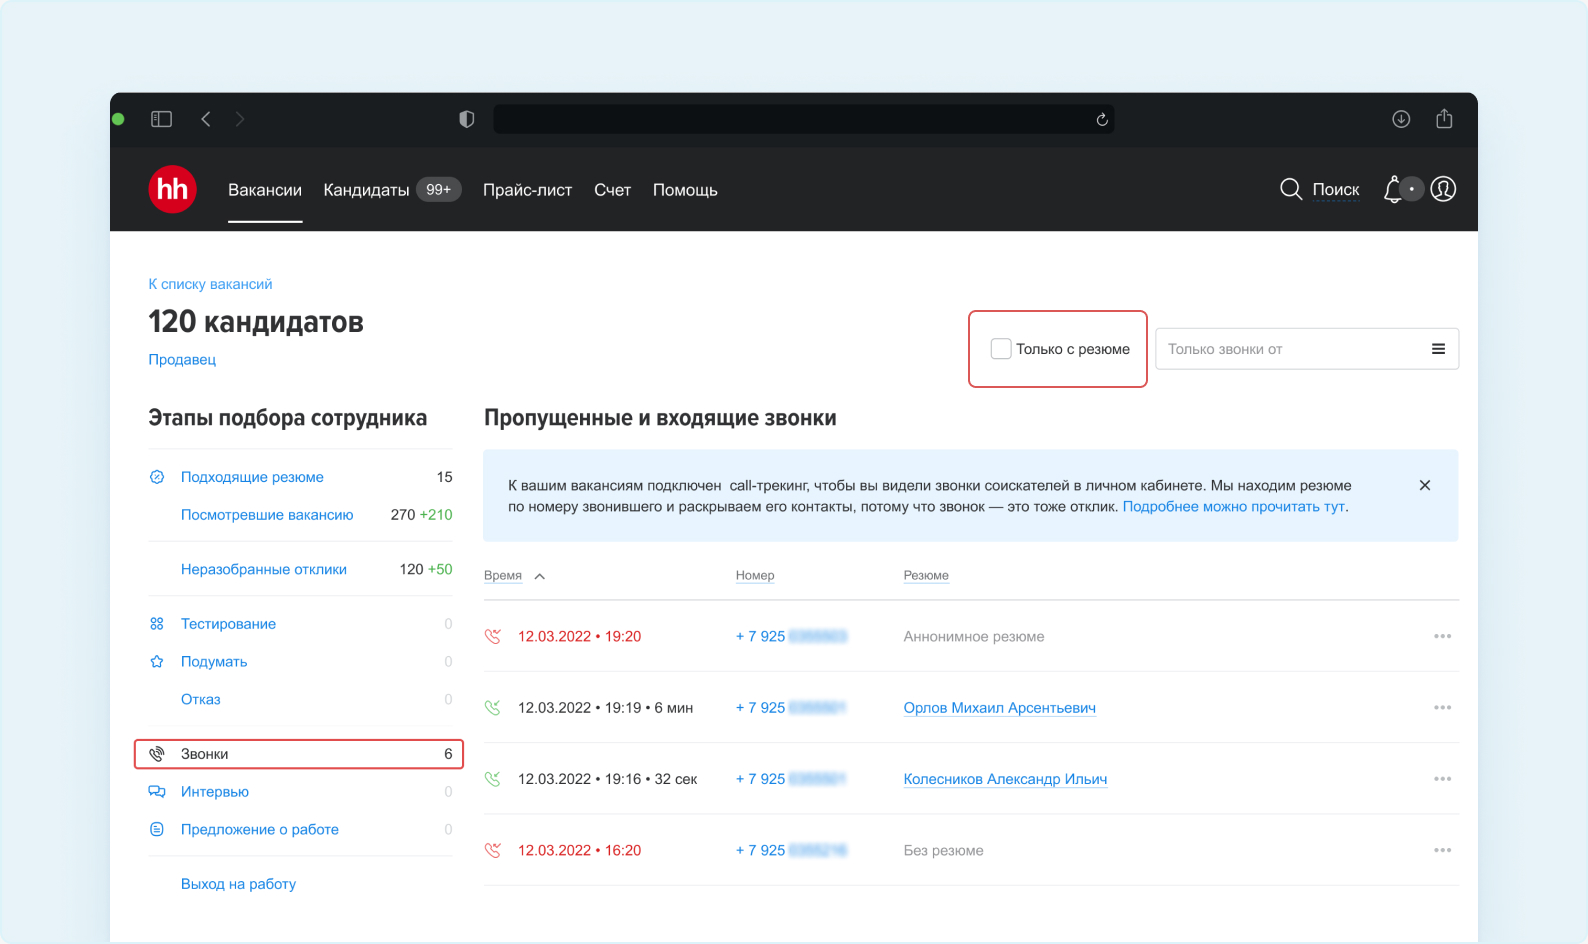Click the Подходящие резюме stage icon

157,477
